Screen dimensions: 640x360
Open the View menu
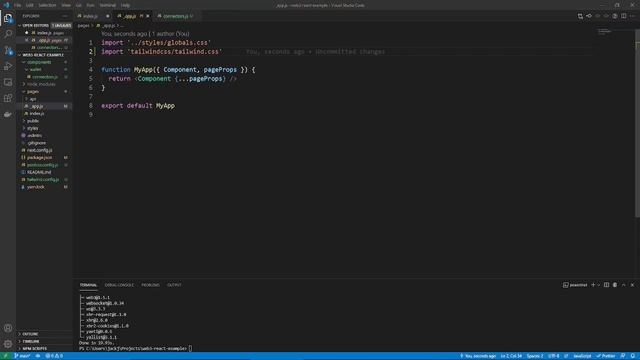coord(66,5)
